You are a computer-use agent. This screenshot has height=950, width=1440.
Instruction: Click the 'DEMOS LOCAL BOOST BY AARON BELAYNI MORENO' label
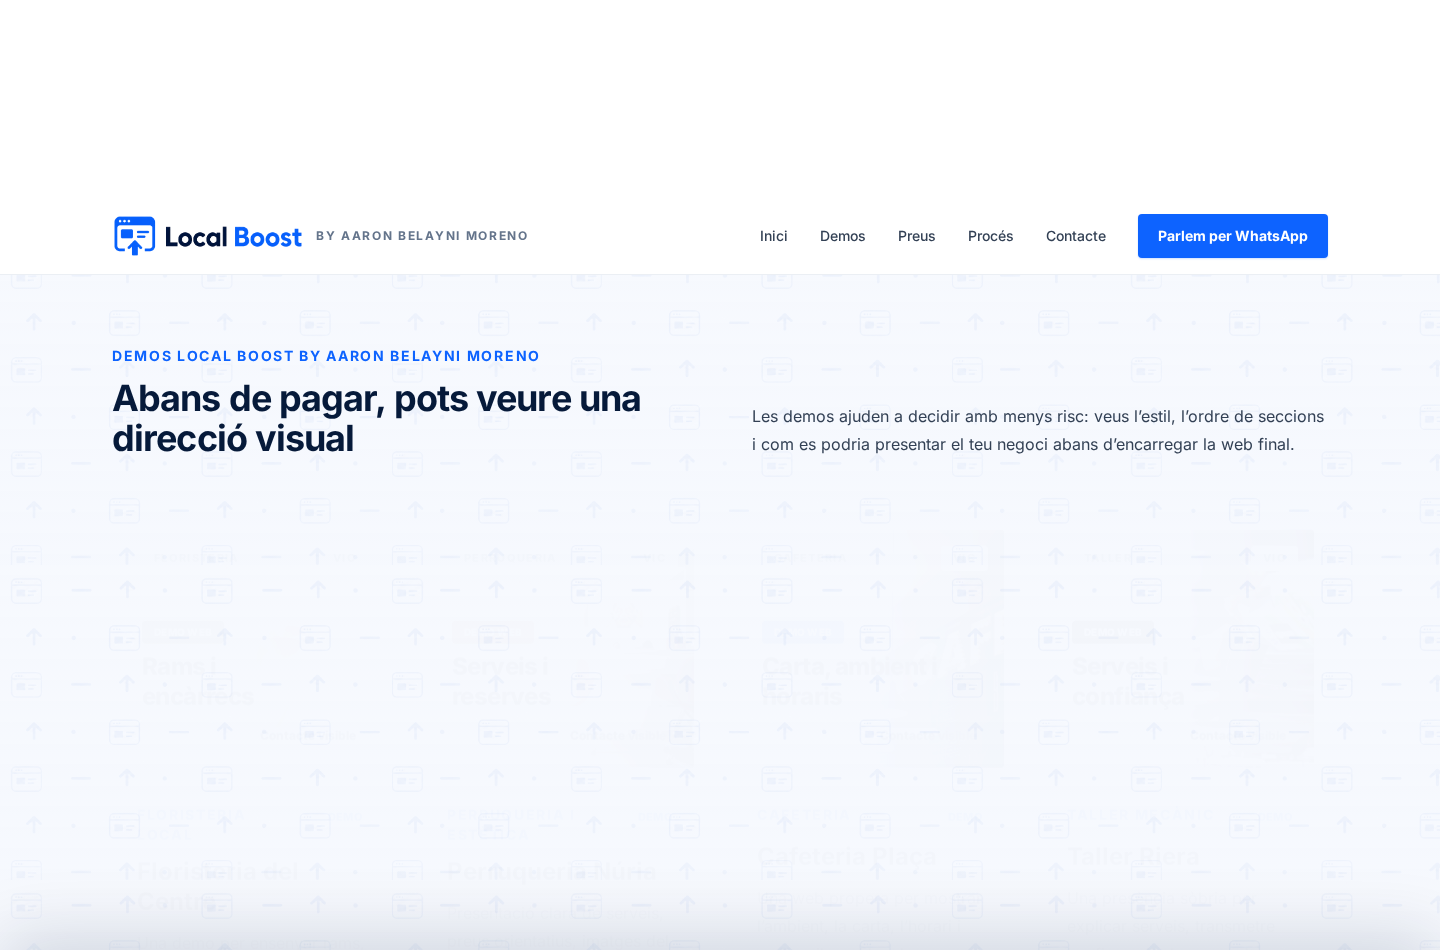tap(326, 356)
